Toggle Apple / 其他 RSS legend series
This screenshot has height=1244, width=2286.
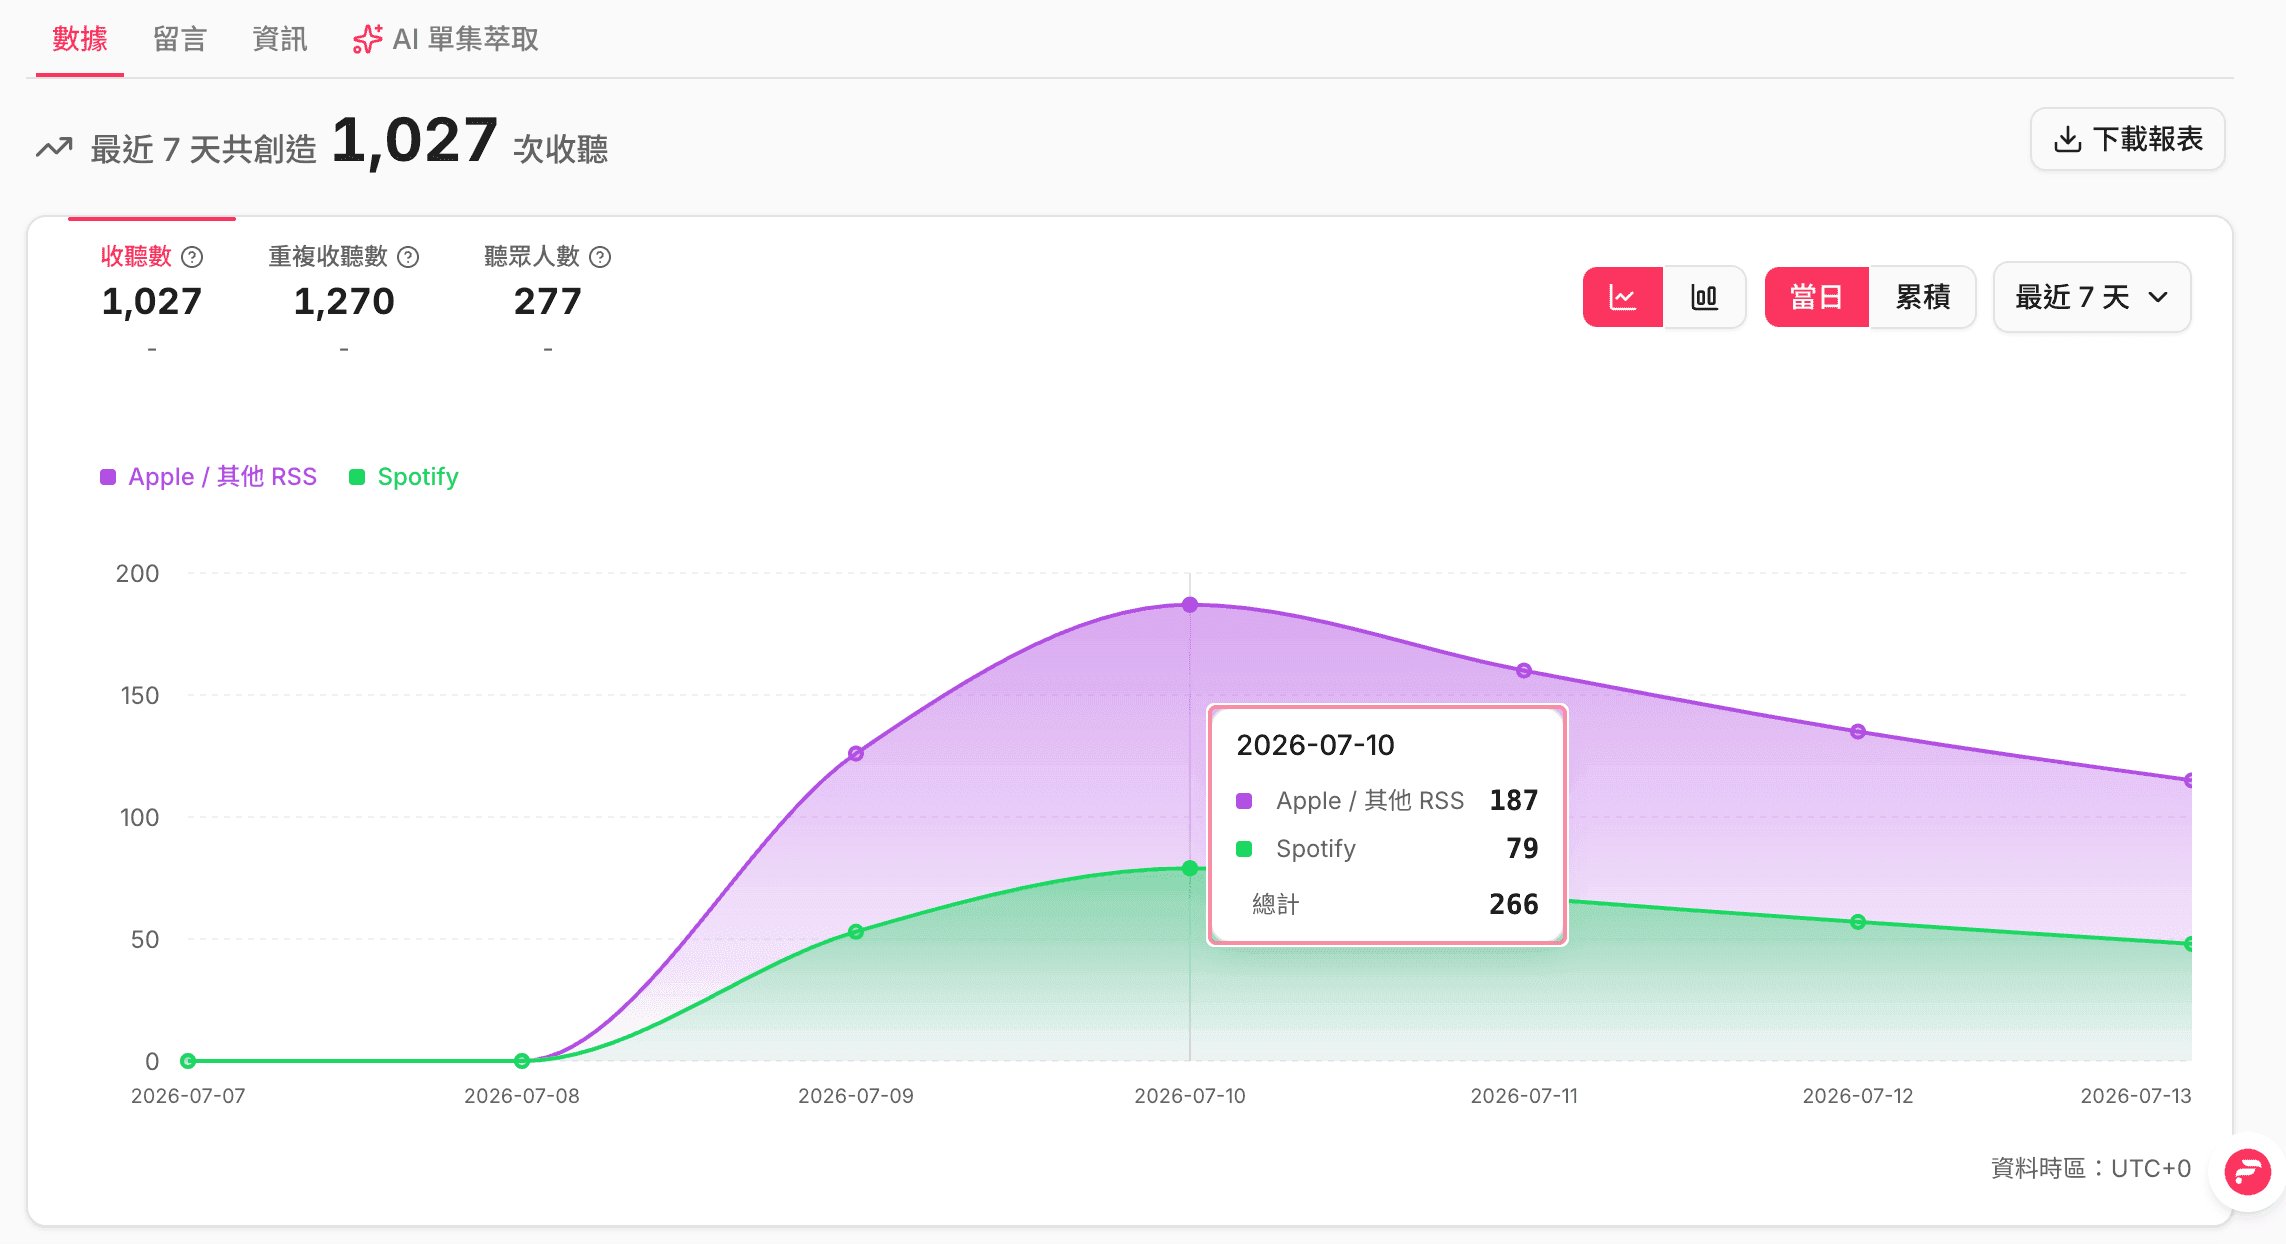[x=208, y=477]
